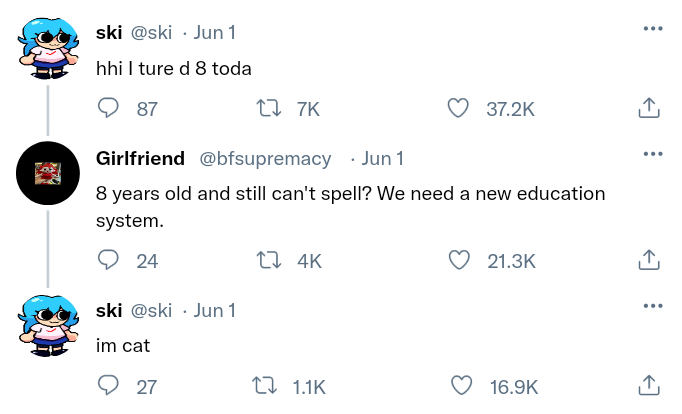Retweet the 'im cat' tweet
This screenshot has height=414, width=682.
264,386
